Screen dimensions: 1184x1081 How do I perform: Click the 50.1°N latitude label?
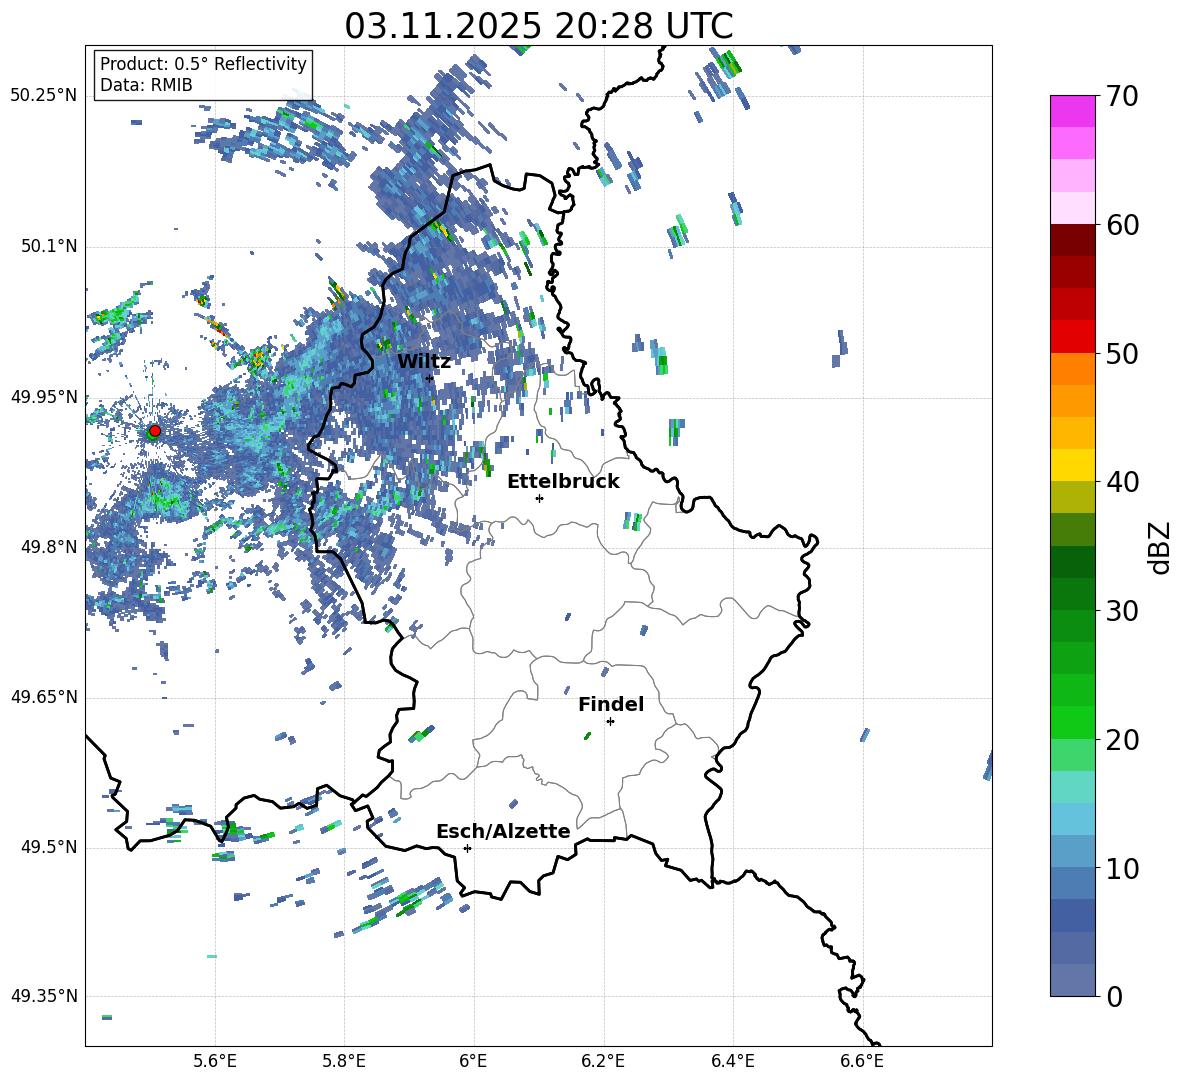click(x=49, y=247)
